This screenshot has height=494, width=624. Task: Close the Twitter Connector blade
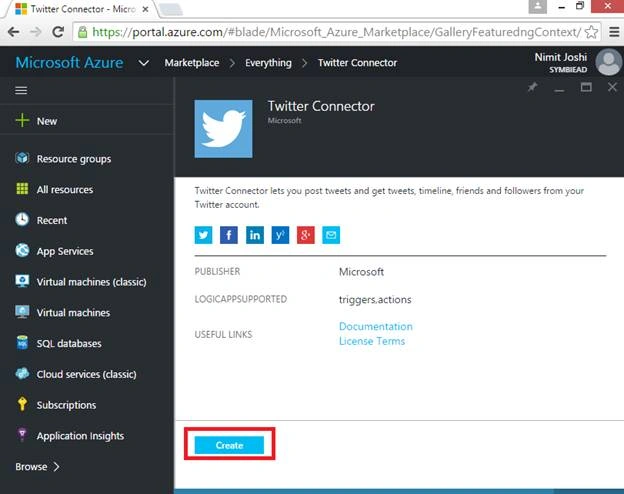tap(612, 87)
